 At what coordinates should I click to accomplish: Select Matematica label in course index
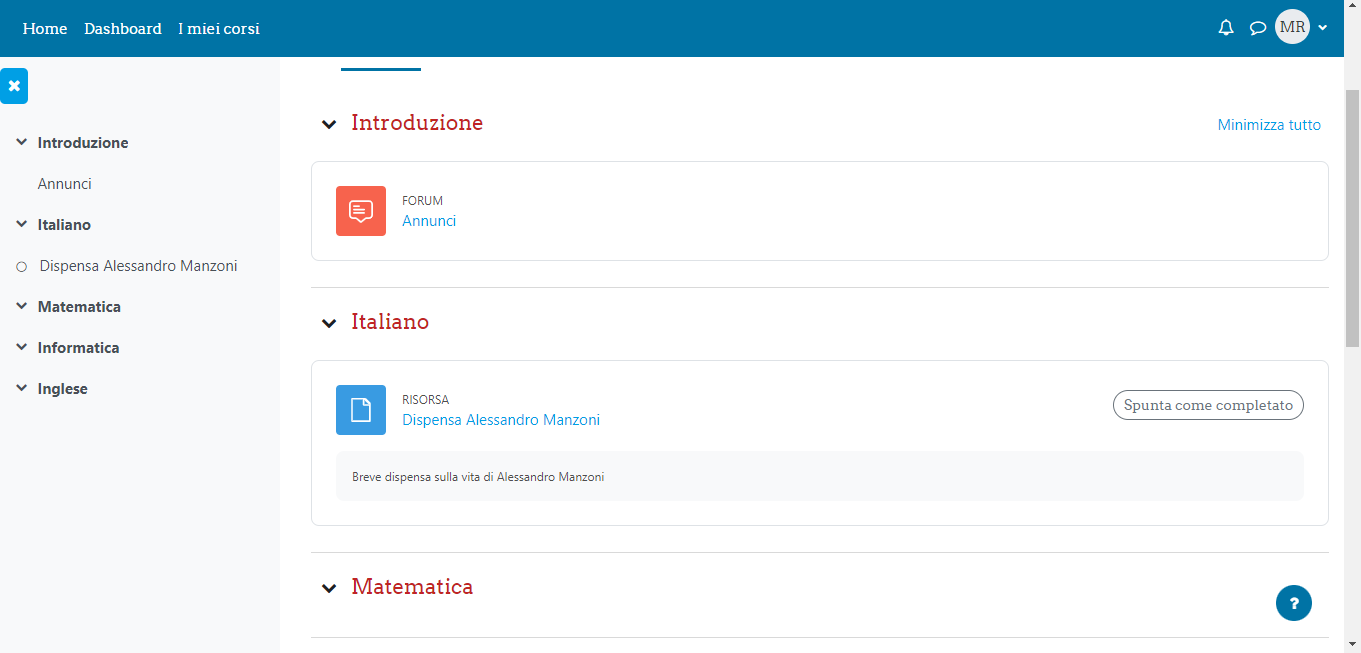coord(79,307)
